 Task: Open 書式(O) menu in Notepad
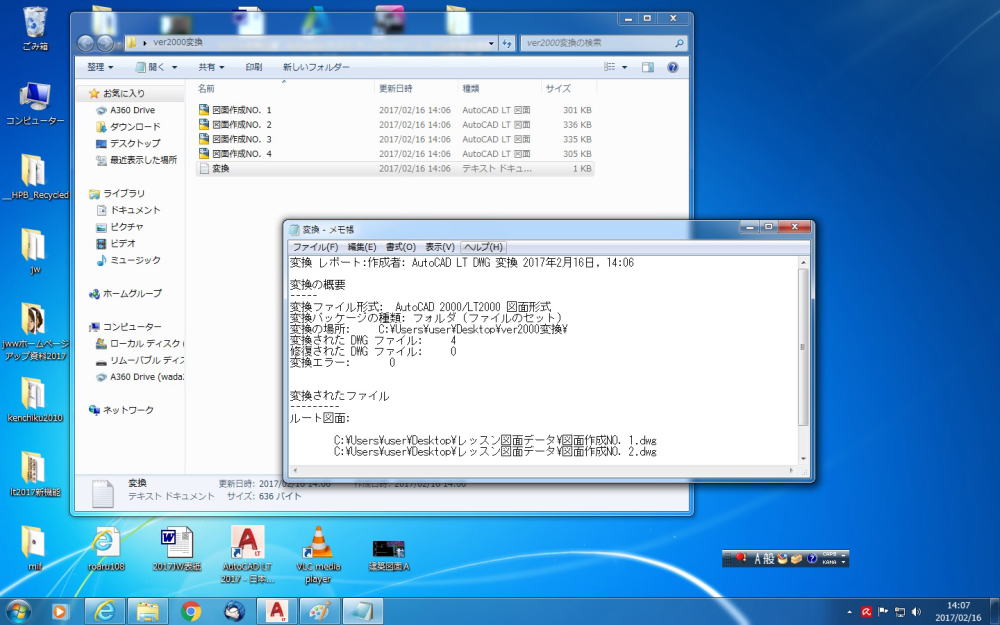[401, 247]
